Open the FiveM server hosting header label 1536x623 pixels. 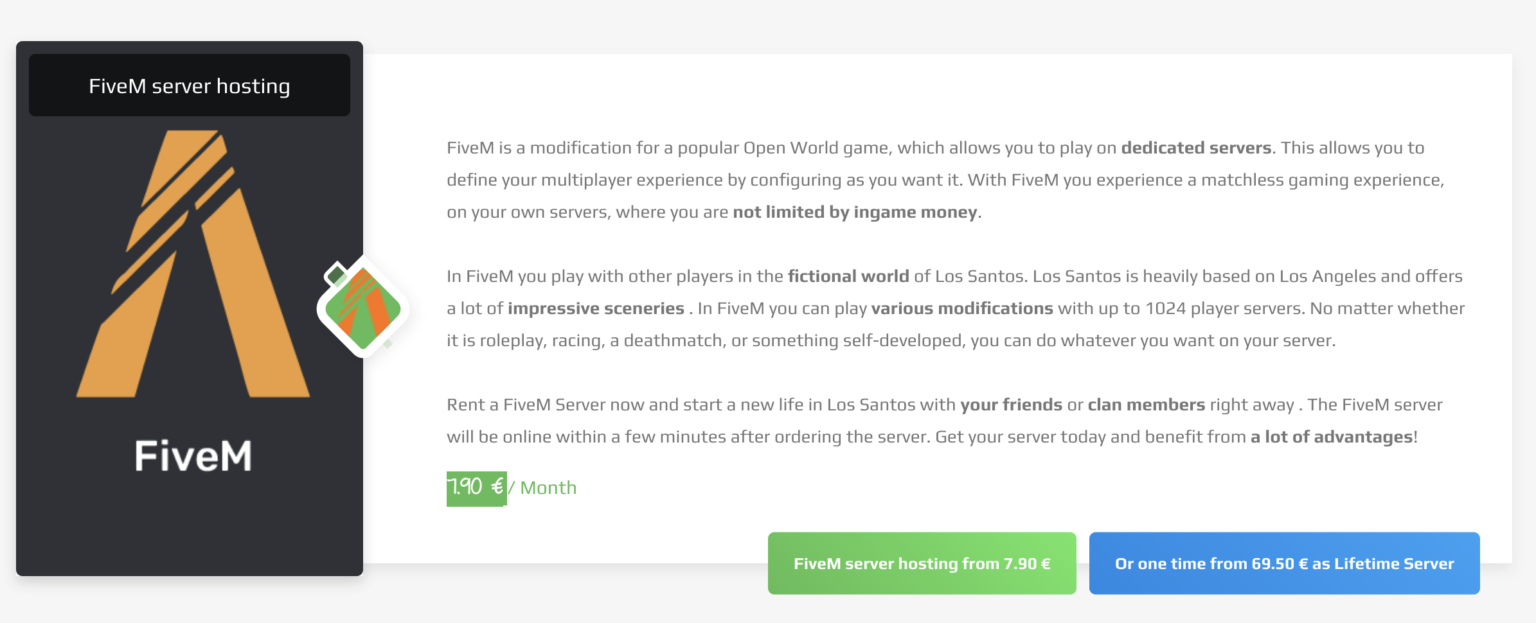click(x=188, y=85)
